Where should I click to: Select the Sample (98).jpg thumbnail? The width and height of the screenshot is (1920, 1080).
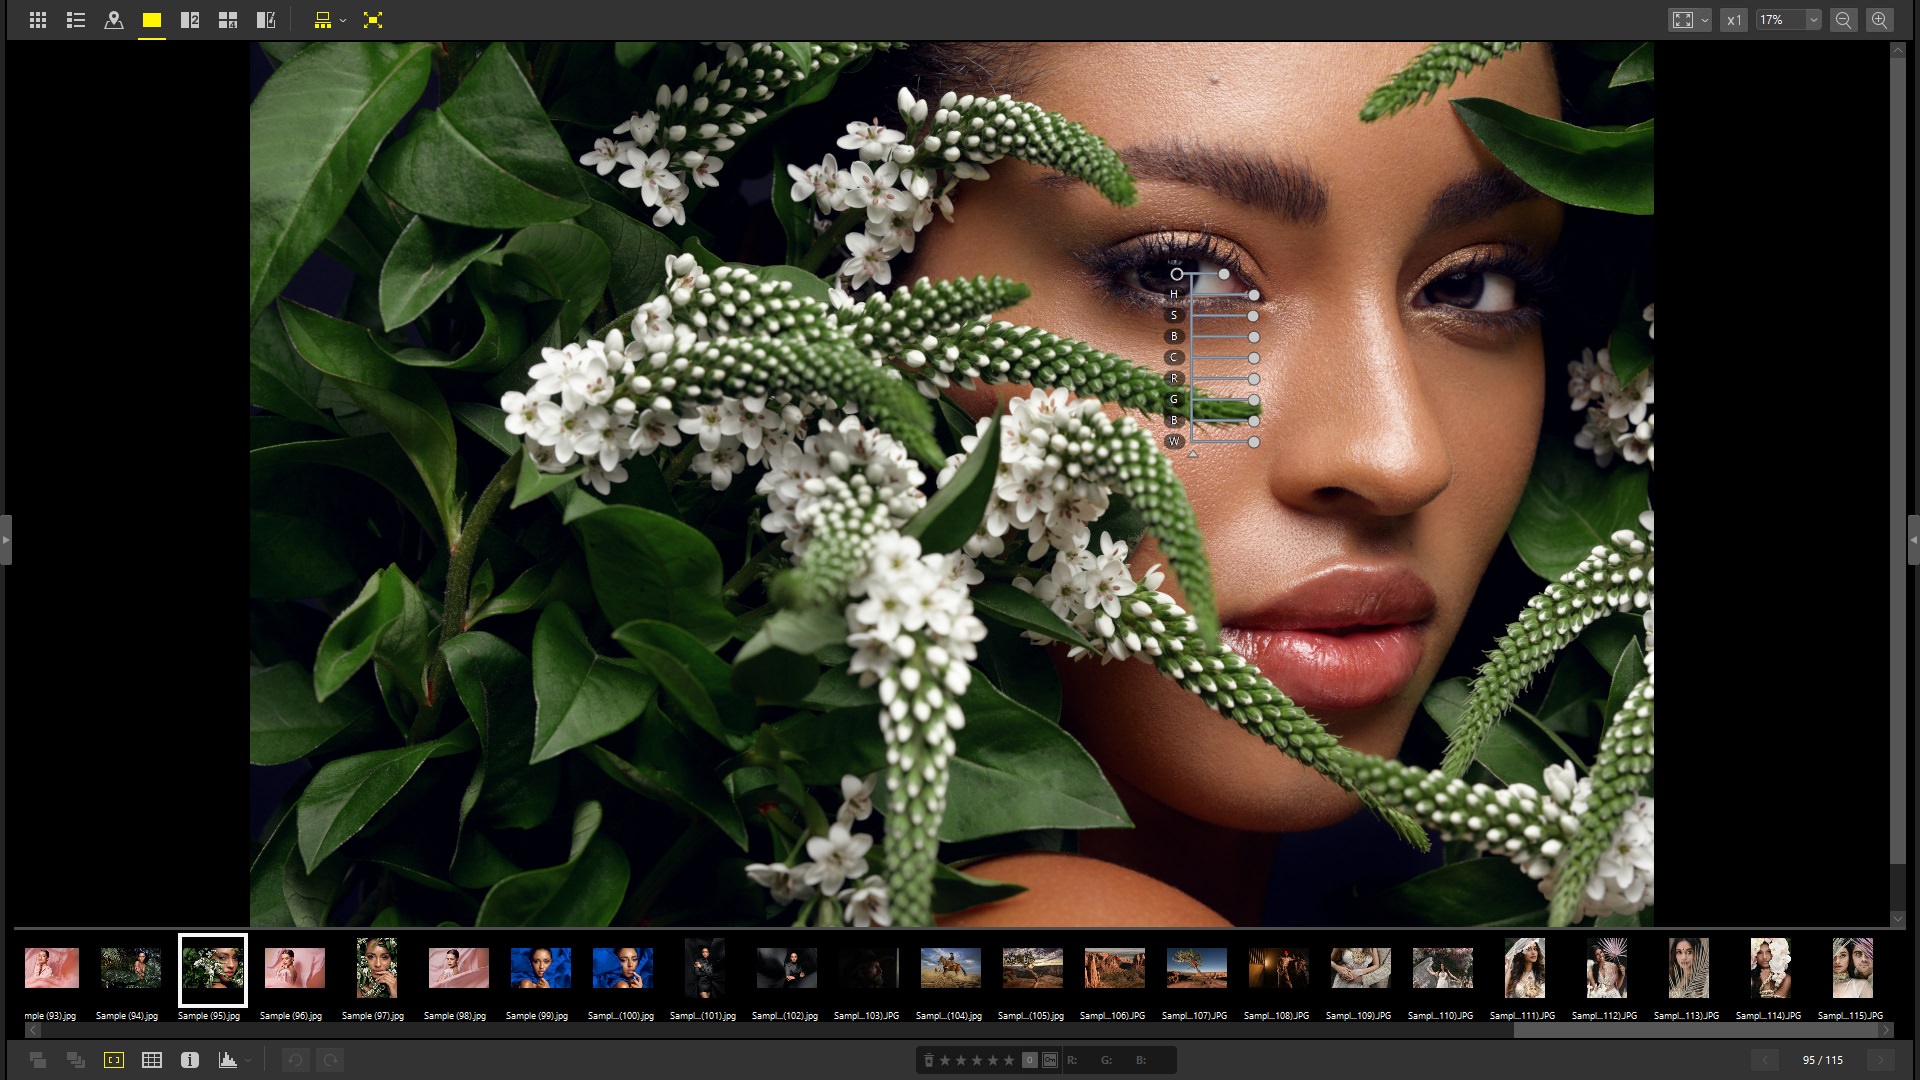(x=458, y=968)
